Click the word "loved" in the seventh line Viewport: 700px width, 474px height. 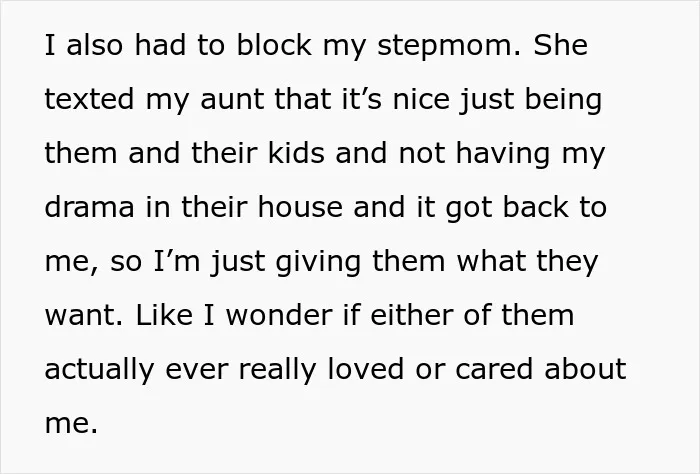[x=366, y=369]
